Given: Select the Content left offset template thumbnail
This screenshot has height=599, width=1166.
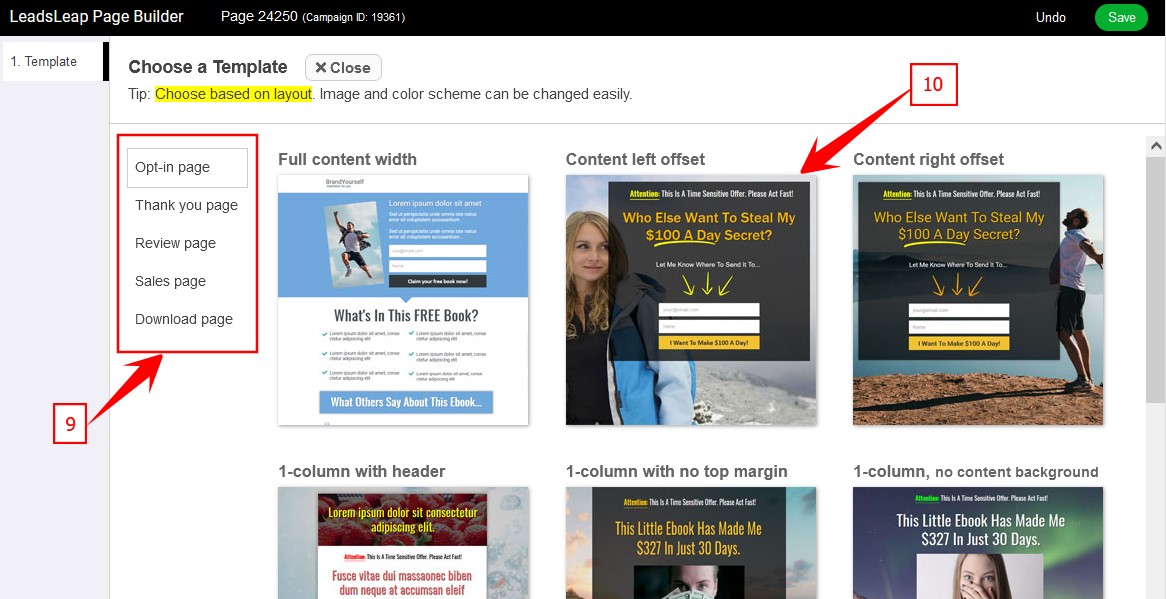Looking at the screenshot, I should (691, 300).
